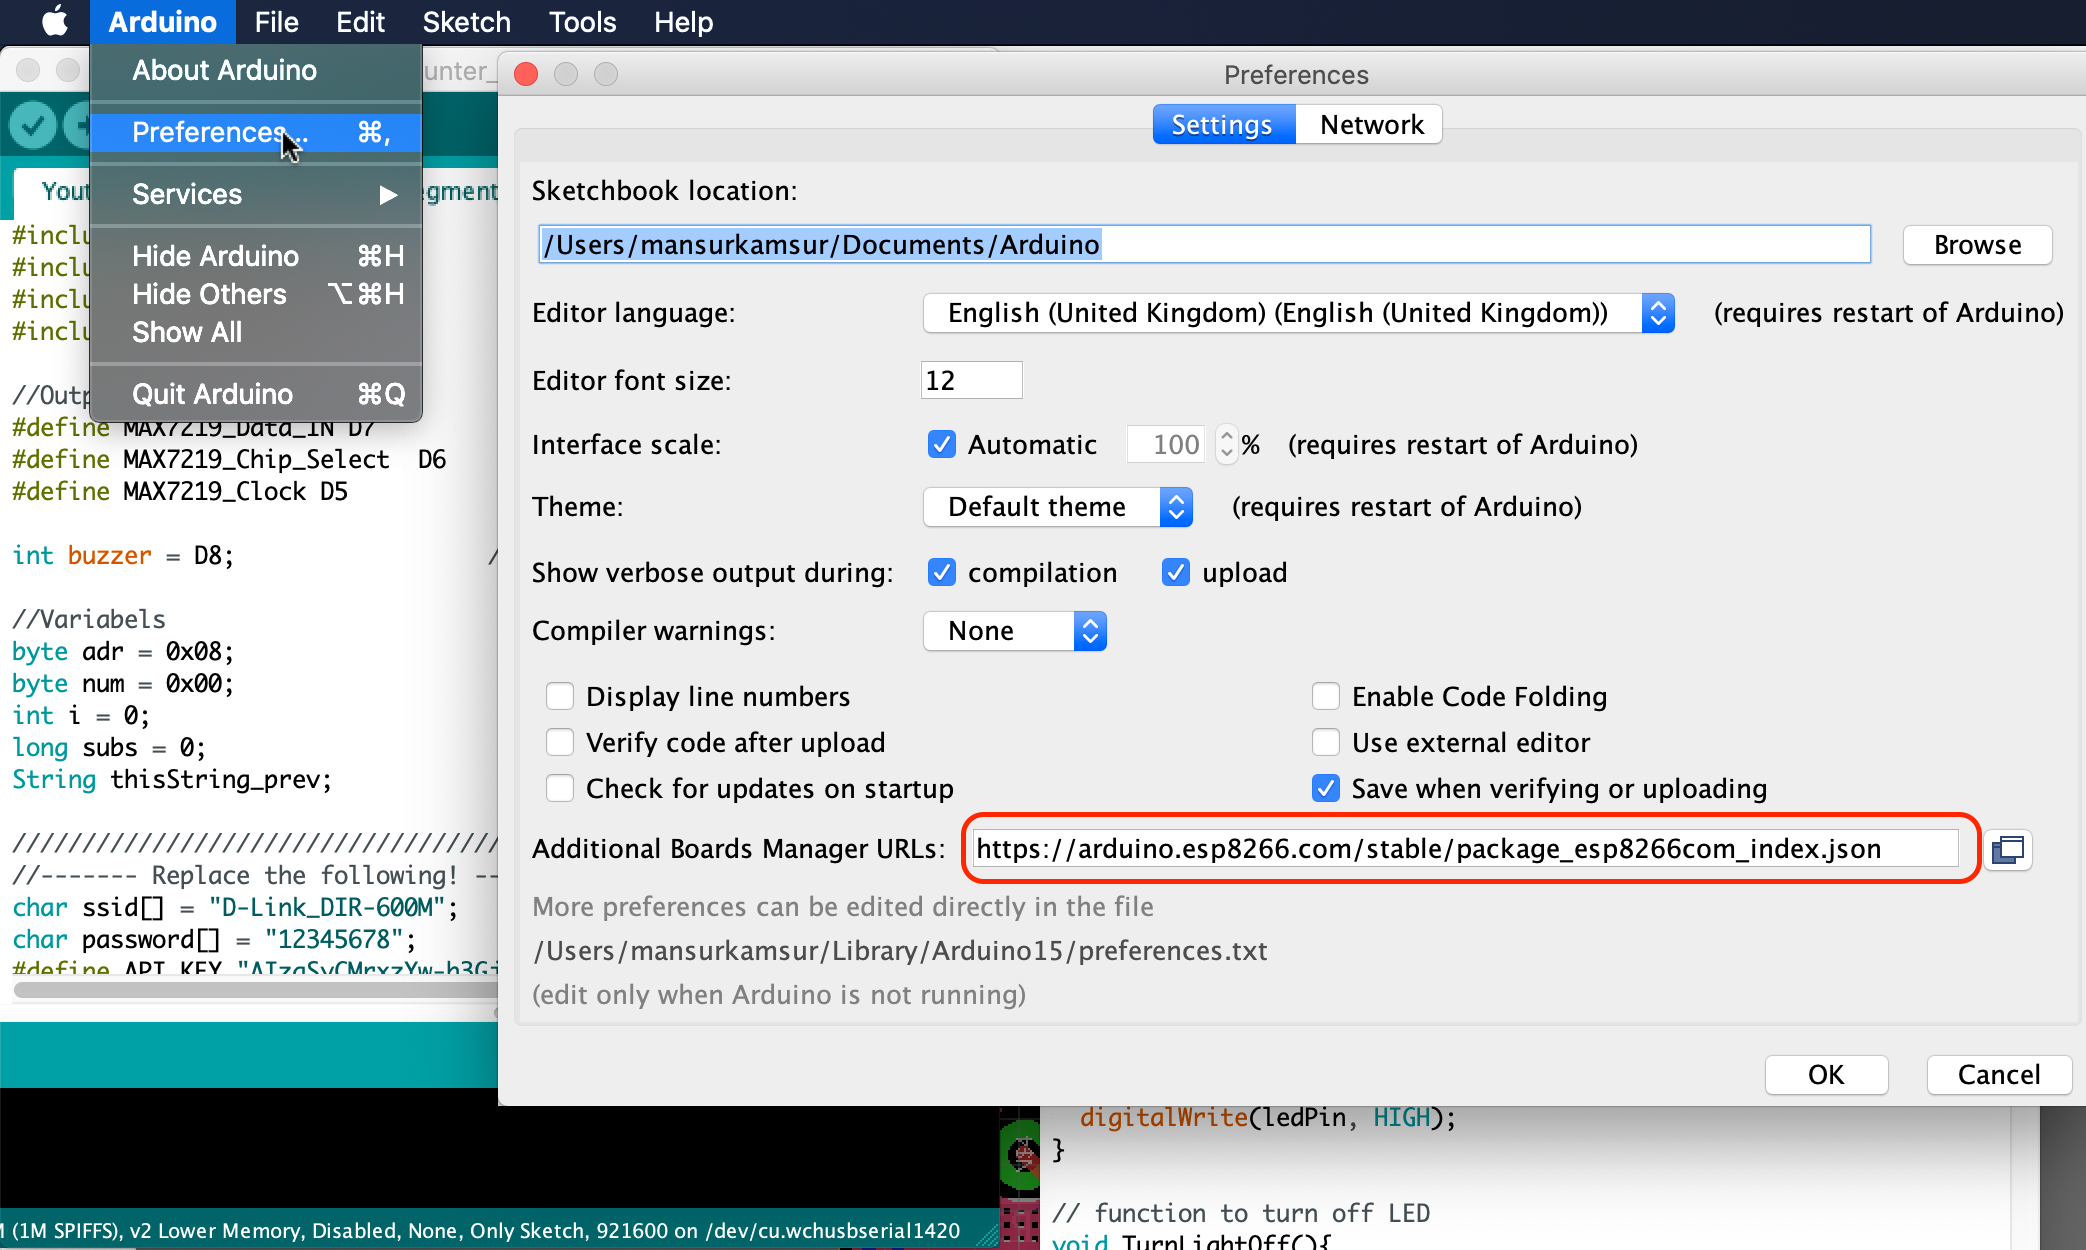2086x1250 pixels.
Task: Disable Save when verifying or uploading
Action: [x=1326, y=788]
